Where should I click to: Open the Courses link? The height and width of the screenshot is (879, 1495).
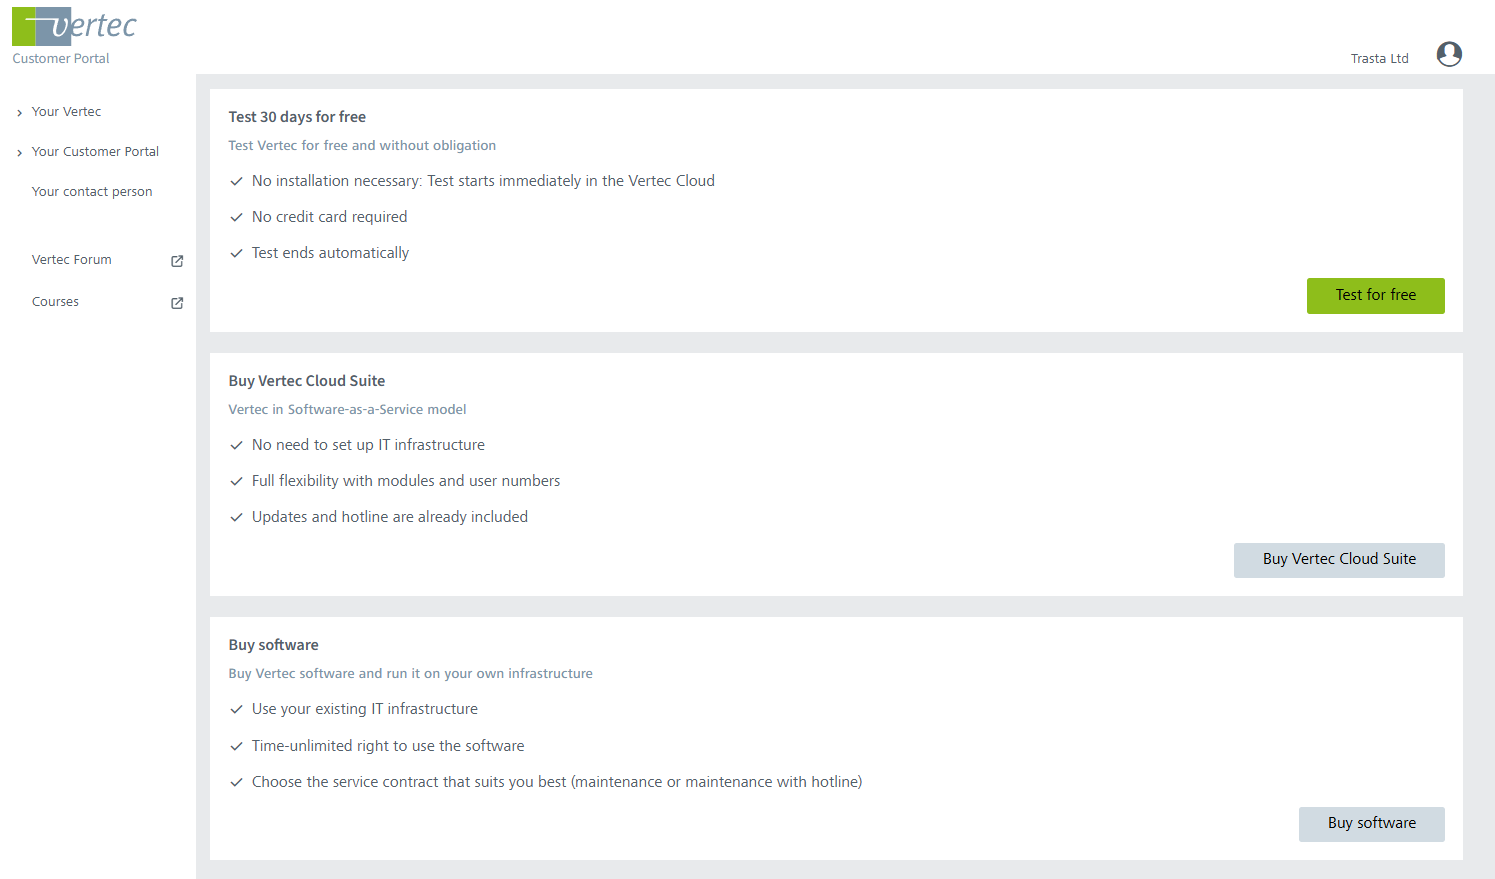click(x=55, y=302)
